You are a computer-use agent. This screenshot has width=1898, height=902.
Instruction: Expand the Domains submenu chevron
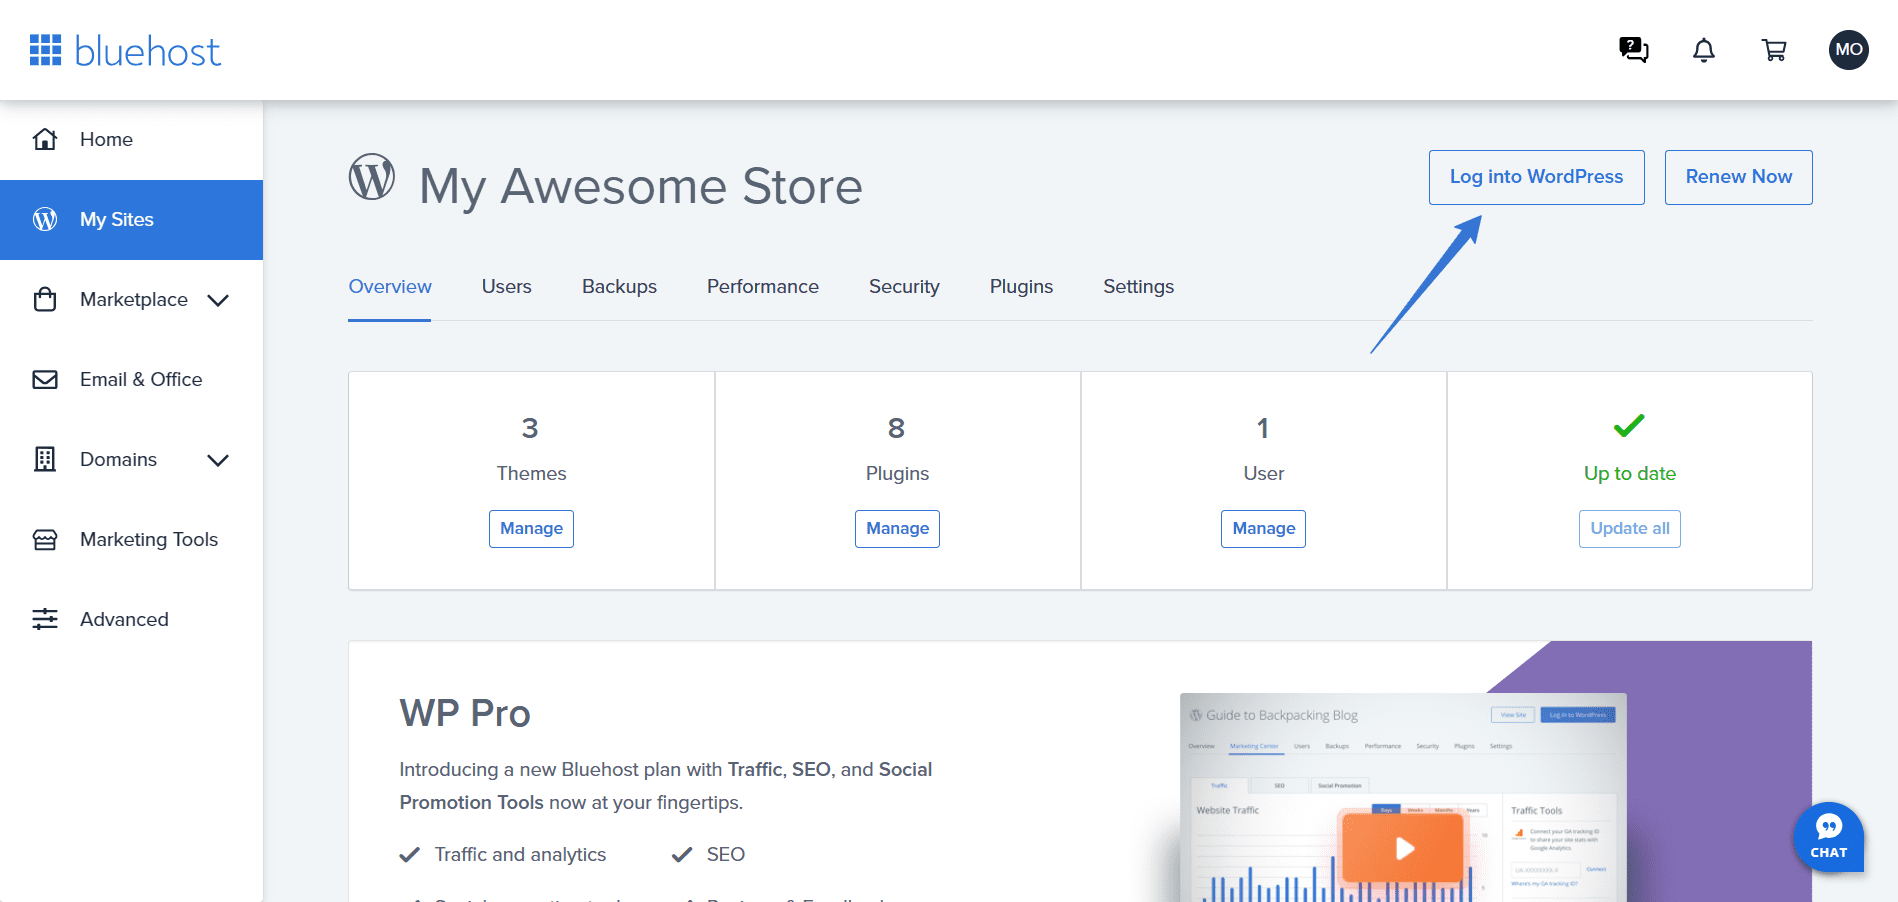coord(218,460)
